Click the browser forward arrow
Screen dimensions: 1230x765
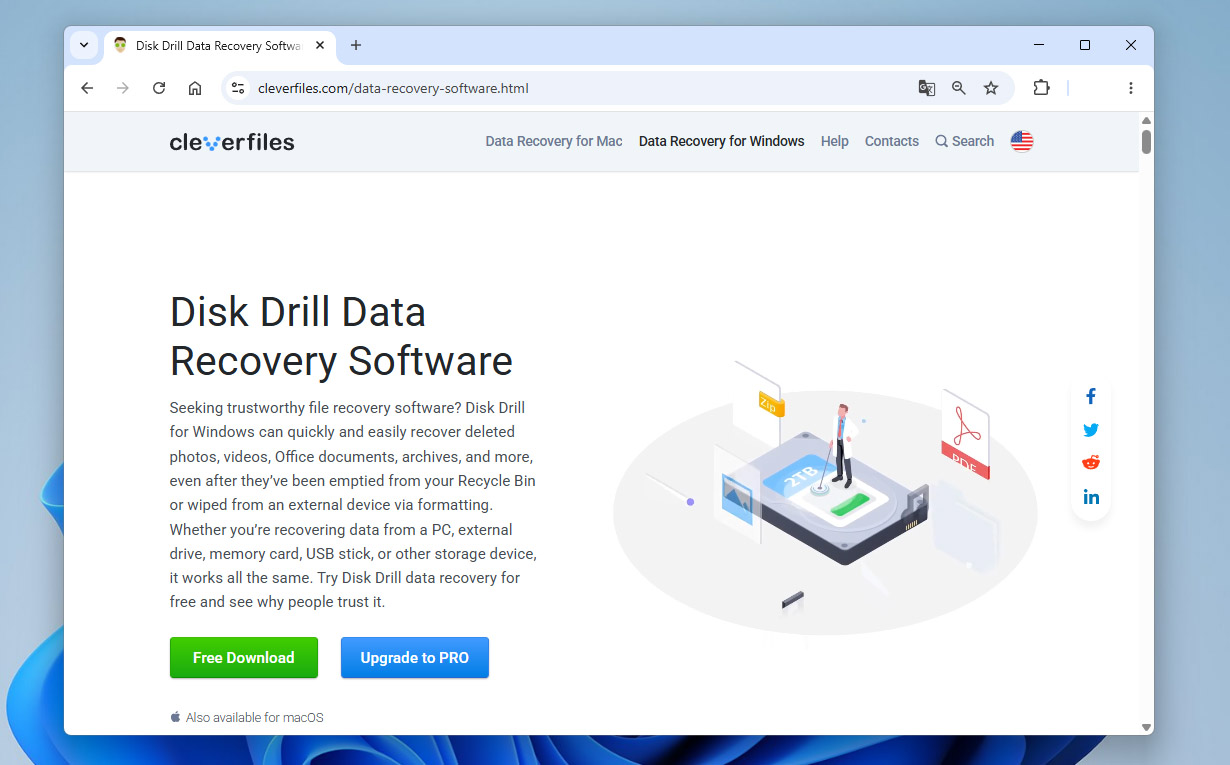point(123,88)
